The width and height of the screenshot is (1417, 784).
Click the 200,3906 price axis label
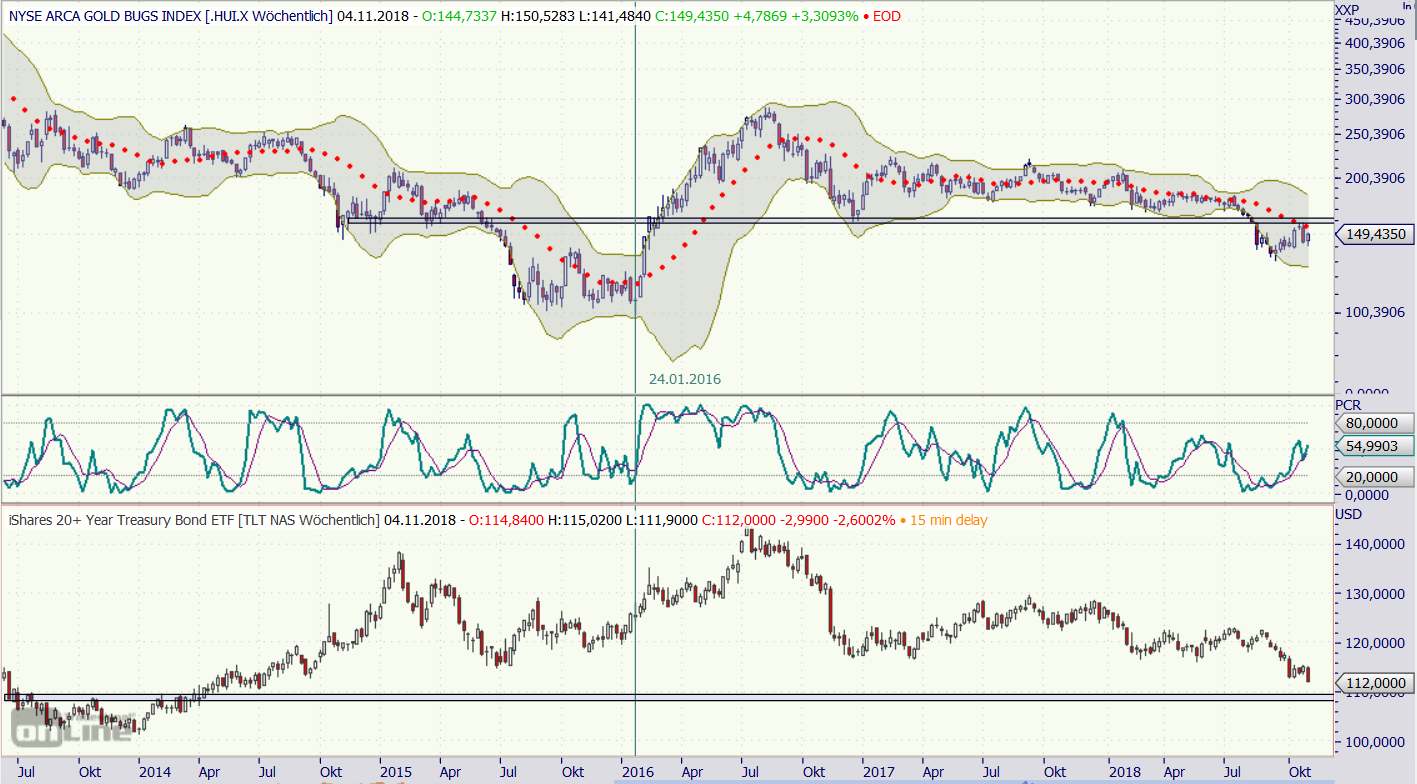pyautogui.click(x=1374, y=178)
